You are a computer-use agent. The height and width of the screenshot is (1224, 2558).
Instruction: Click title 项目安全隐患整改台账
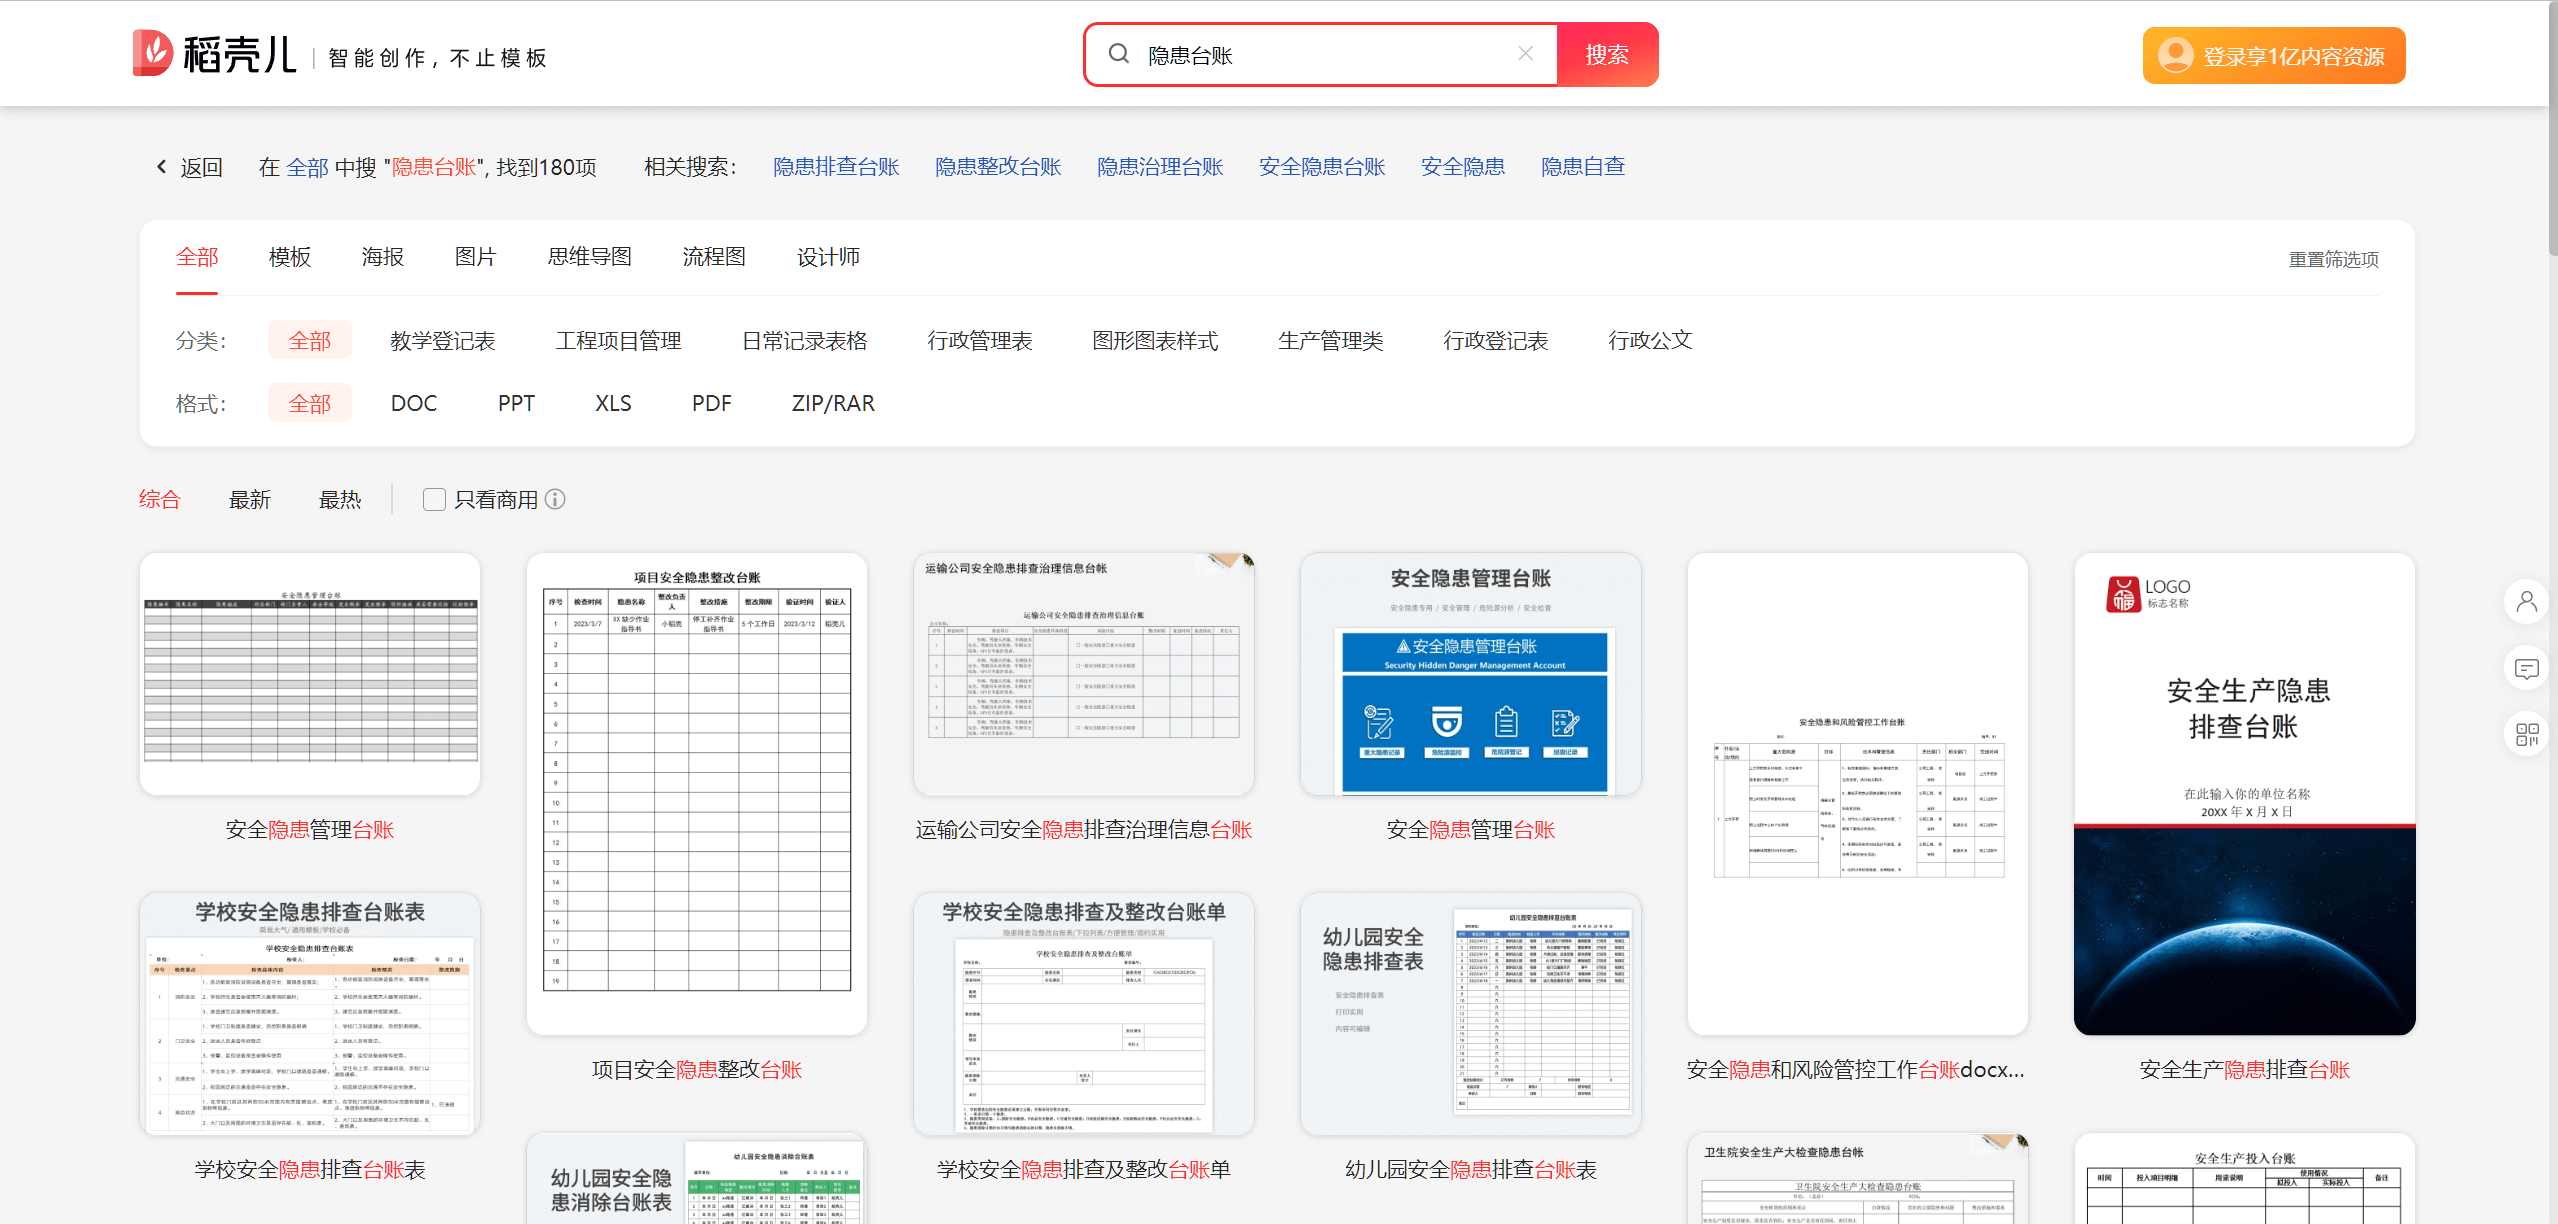pyautogui.click(x=697, y=1070)
